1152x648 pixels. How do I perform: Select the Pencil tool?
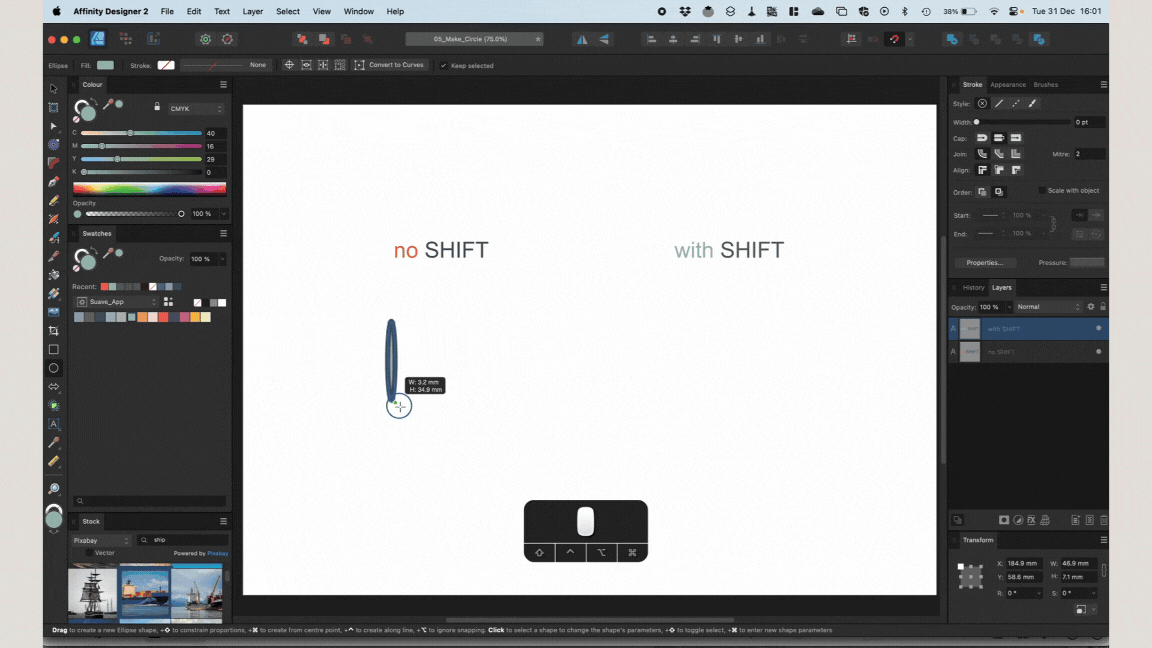click(54, 200)
